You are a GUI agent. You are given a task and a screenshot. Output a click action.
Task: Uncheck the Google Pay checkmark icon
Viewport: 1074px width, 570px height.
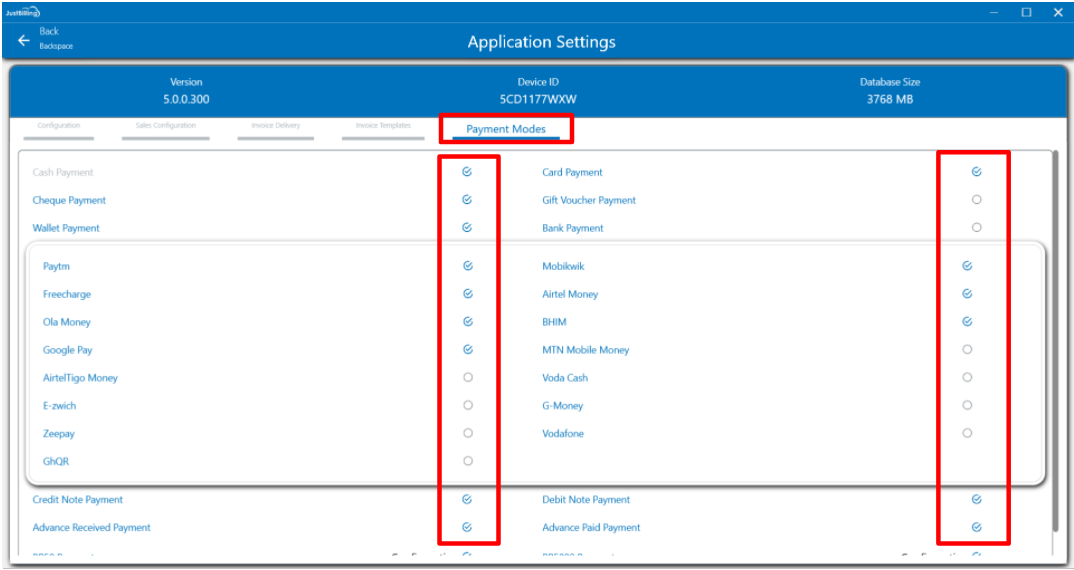click(467, 350)
